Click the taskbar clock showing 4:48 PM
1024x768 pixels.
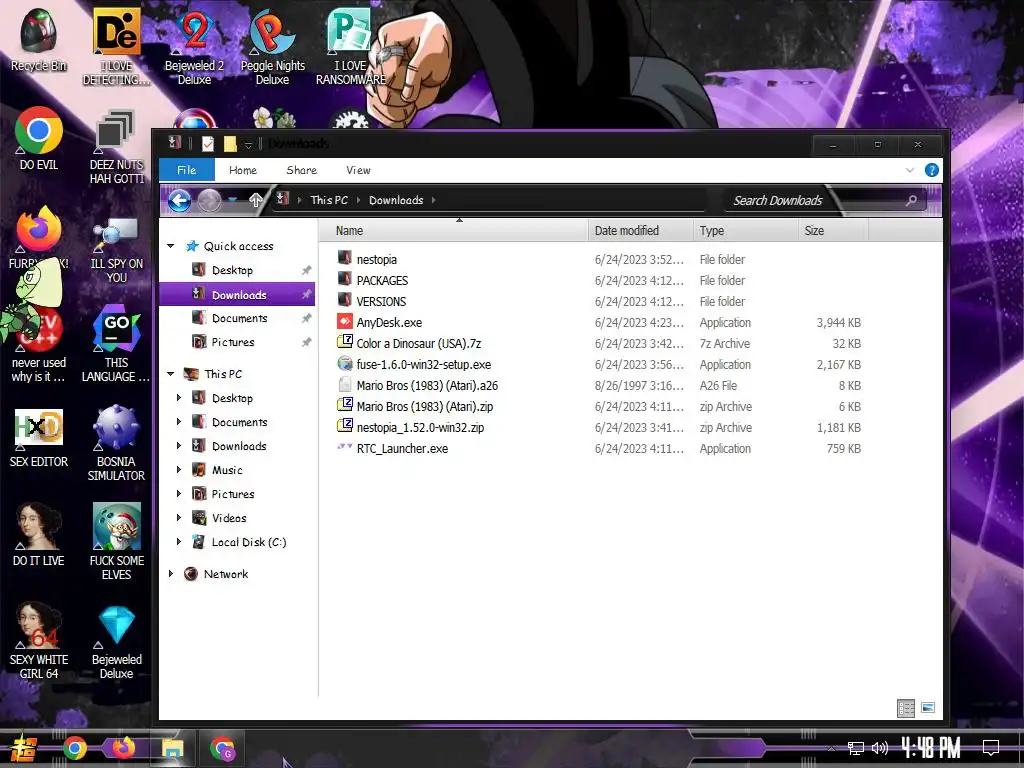point(931,748)
